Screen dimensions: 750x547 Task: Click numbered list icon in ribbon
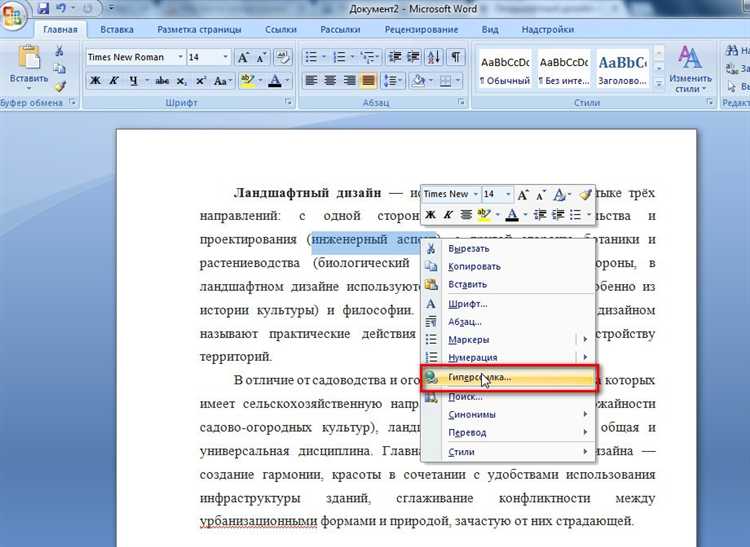point(340,57)
